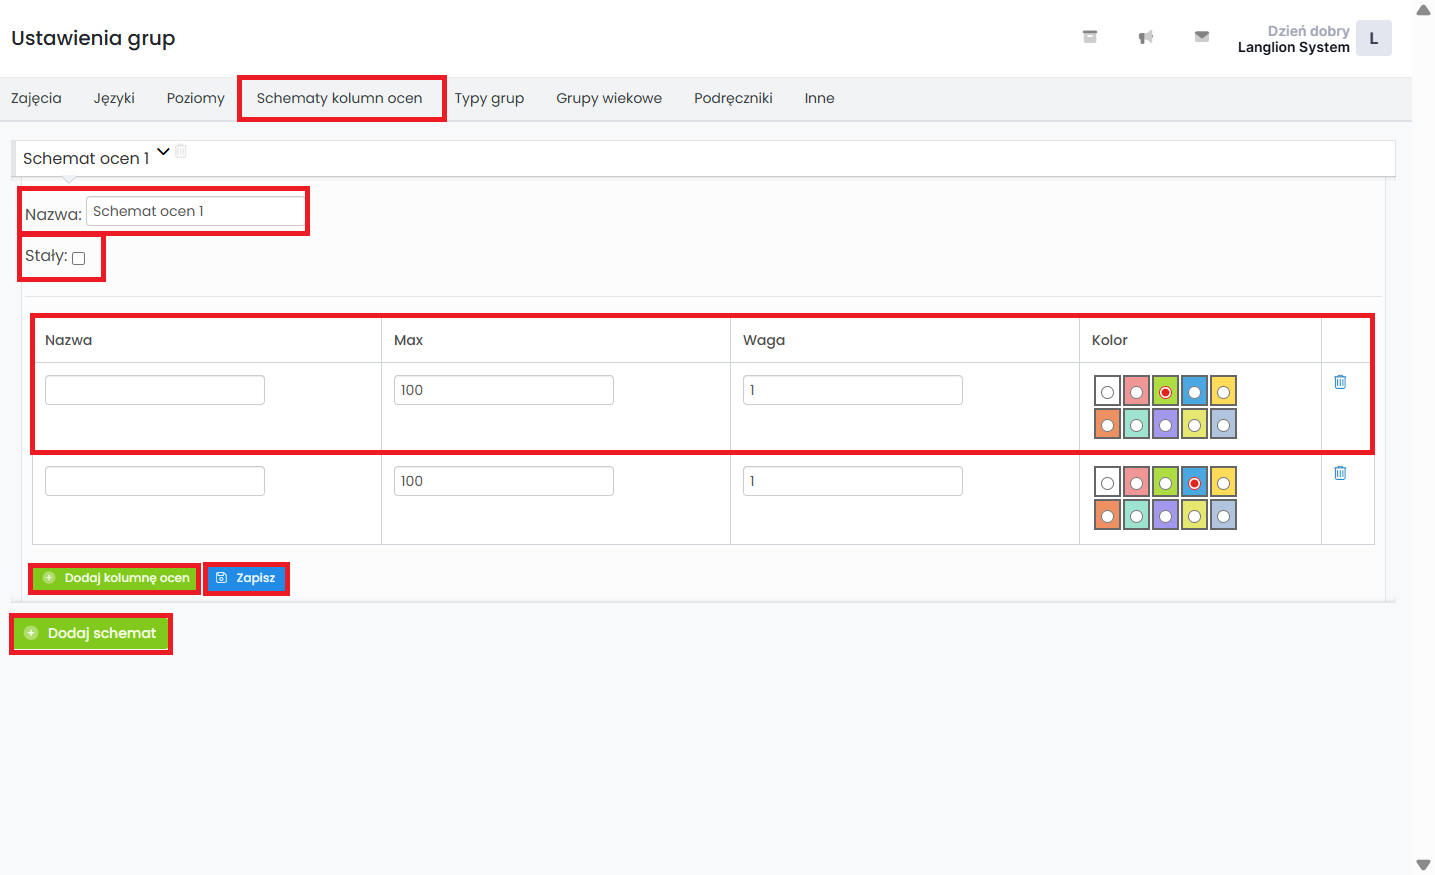The width and height of the screenshot is (1435, 875).
Task: Click the user avatar labeled L
Action: click(x=1373, y=39)
